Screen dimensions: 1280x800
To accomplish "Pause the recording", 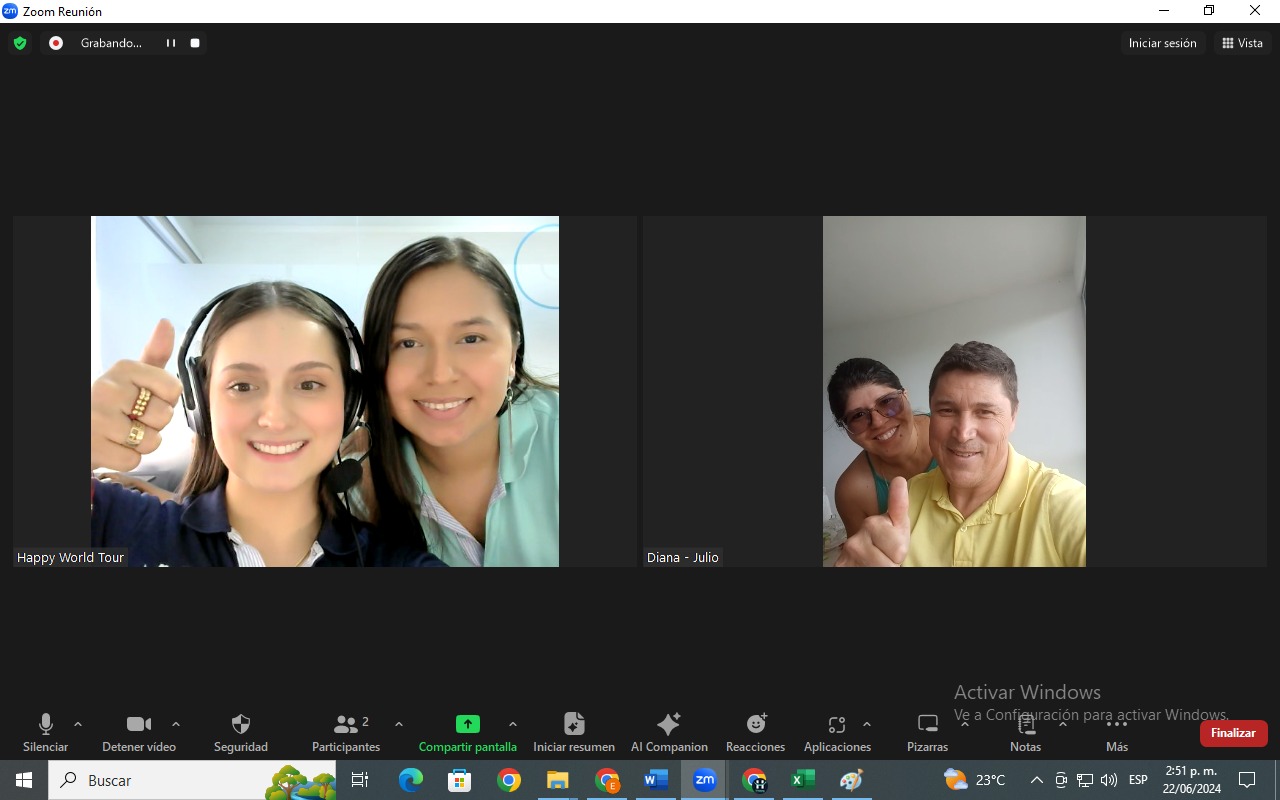I will tap(171, 43).
